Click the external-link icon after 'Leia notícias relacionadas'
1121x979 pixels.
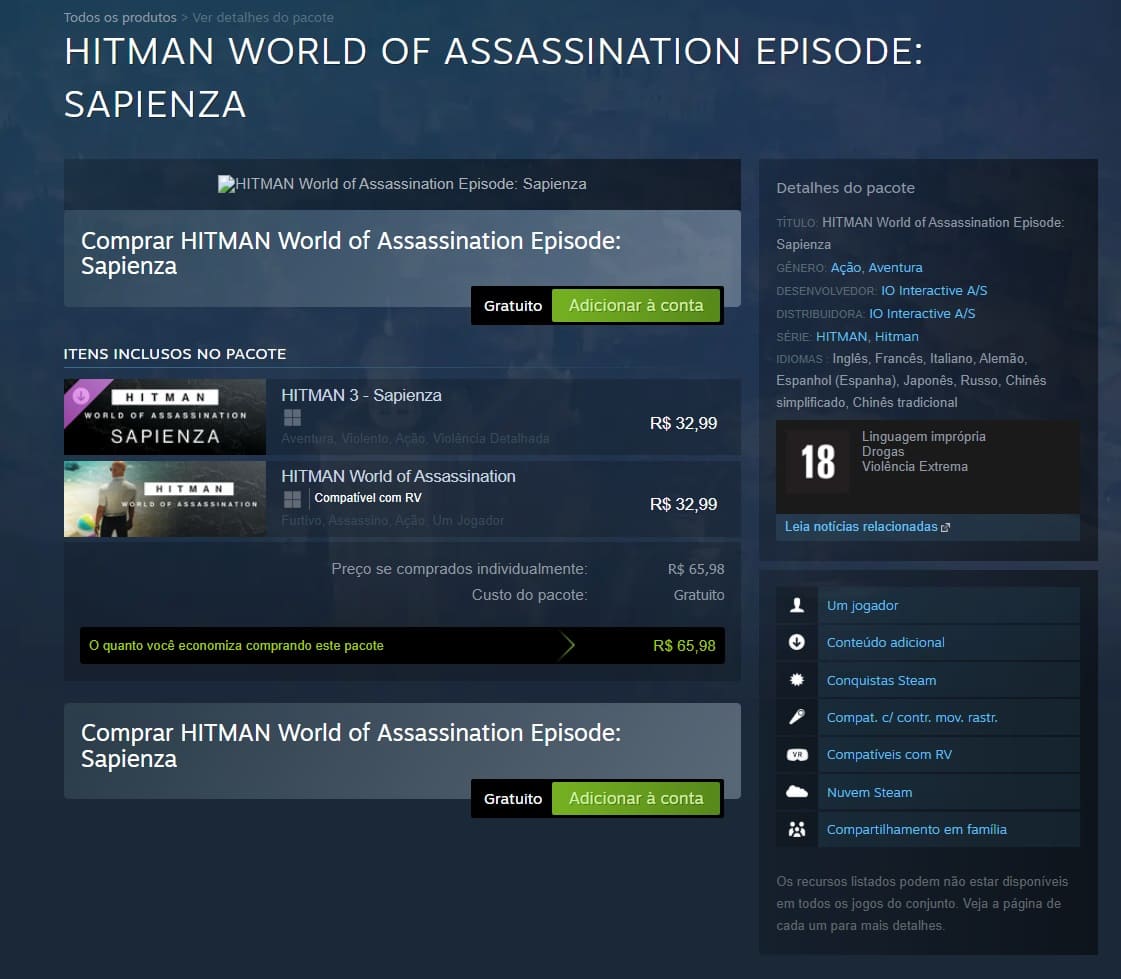click(944, 526)
